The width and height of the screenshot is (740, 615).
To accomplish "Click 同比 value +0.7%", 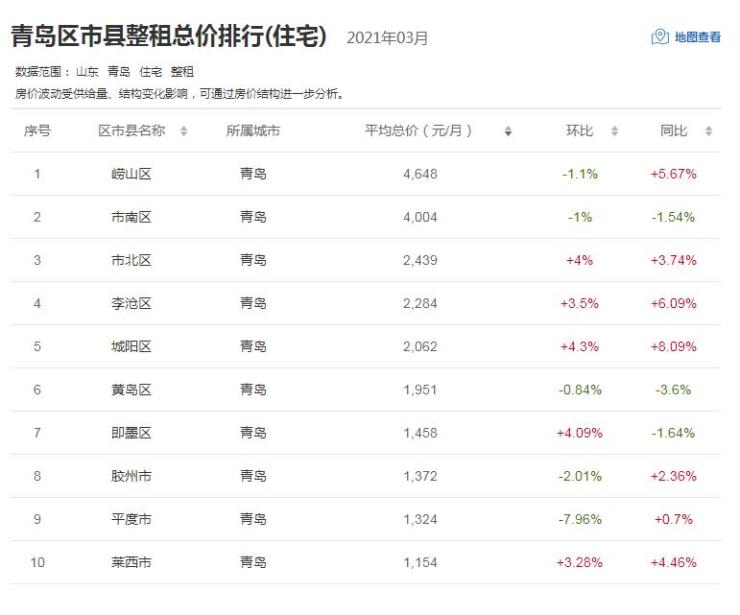I will pyautogui.click(x=673, y=519).
